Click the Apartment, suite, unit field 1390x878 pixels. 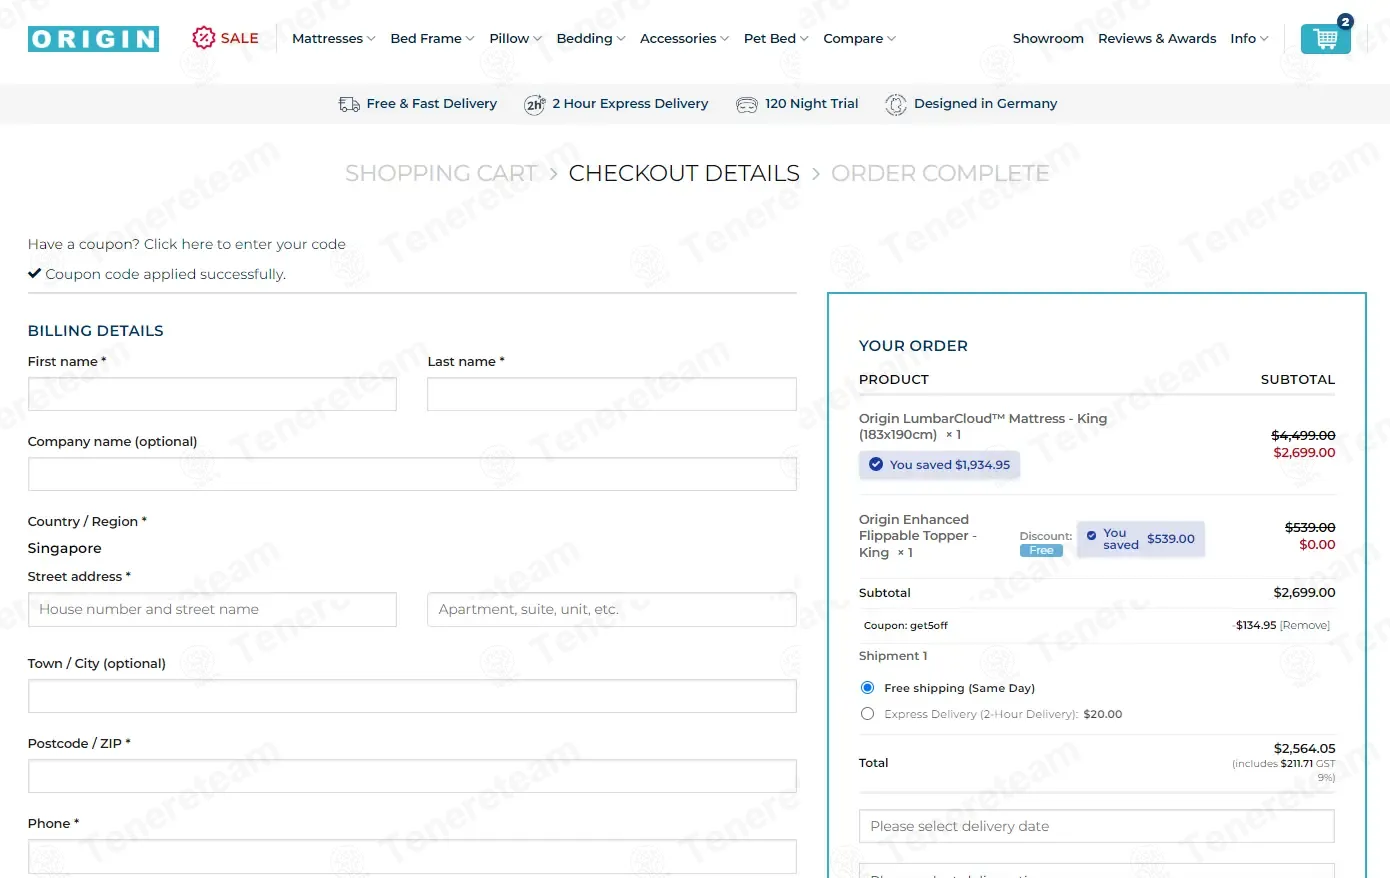point(612,609)
